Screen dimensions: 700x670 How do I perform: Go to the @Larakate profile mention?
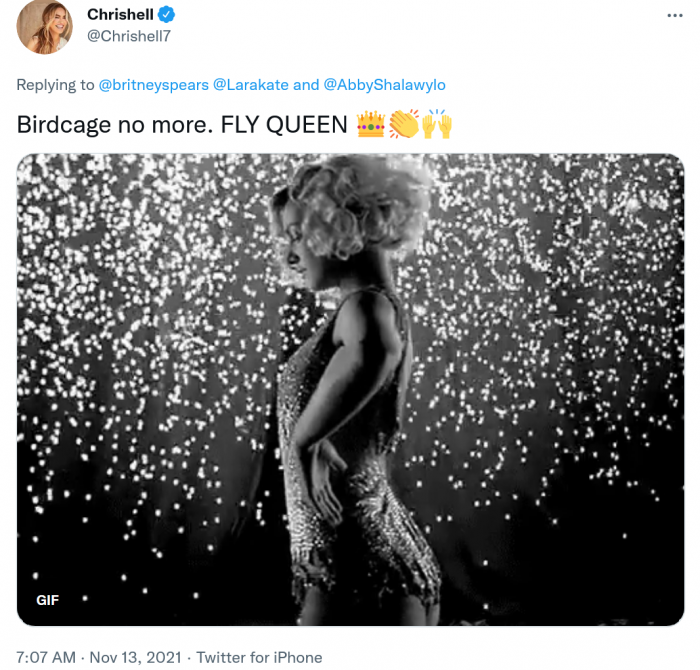tap(252, 86)
